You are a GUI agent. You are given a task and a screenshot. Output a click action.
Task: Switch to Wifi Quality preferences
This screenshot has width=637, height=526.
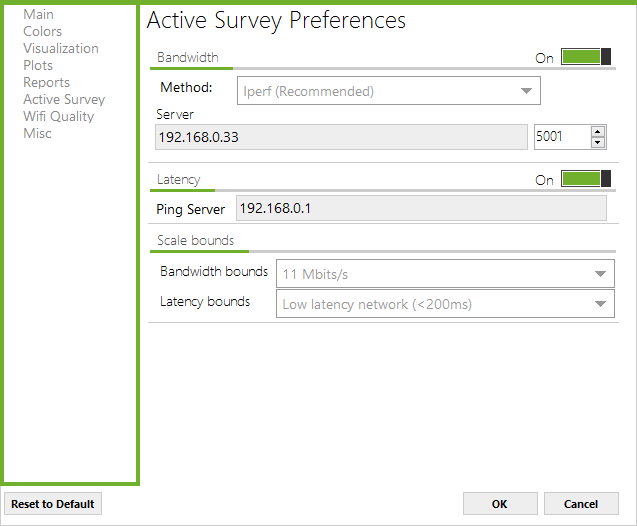coord(58,117)
